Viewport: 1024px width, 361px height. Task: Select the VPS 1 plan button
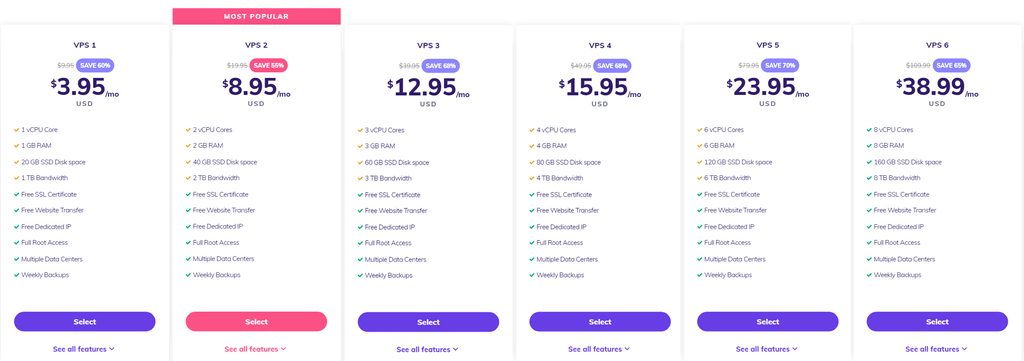(x=85, y=321)
